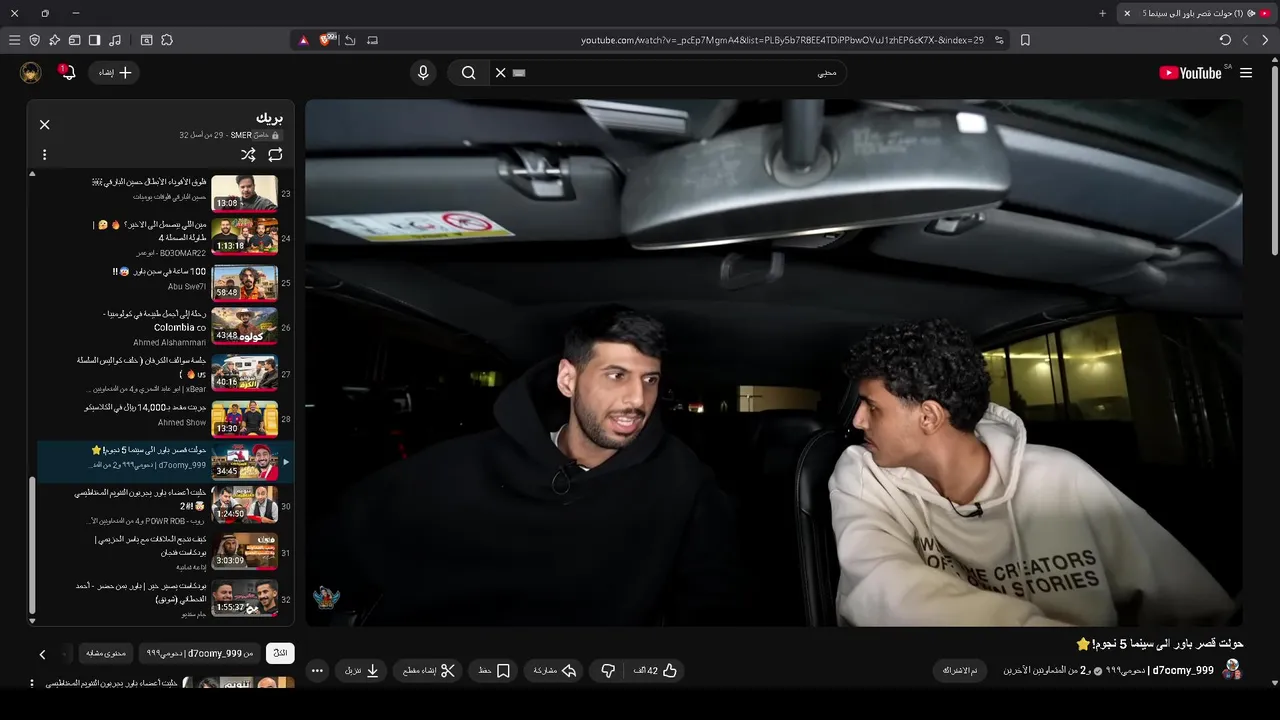This screenshot has height=720, width=1280.
Task: Click the share arrow icon in address bar
Action: 350,40
